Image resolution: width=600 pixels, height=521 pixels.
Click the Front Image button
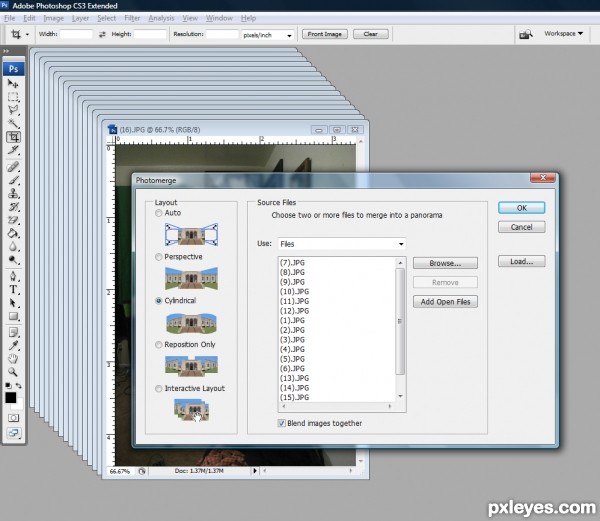[324, 34]
